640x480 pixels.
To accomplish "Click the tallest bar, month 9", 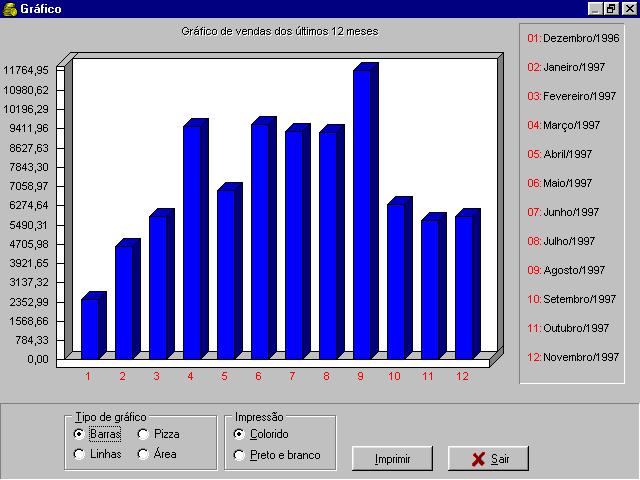I will pos(366,211).
